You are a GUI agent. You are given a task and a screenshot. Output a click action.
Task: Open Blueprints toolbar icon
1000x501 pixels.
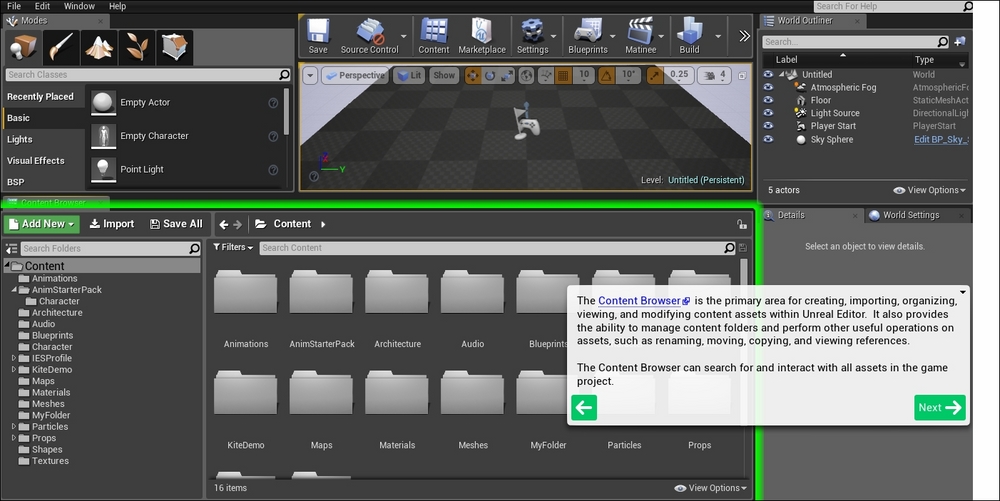[x=587, y=36]
